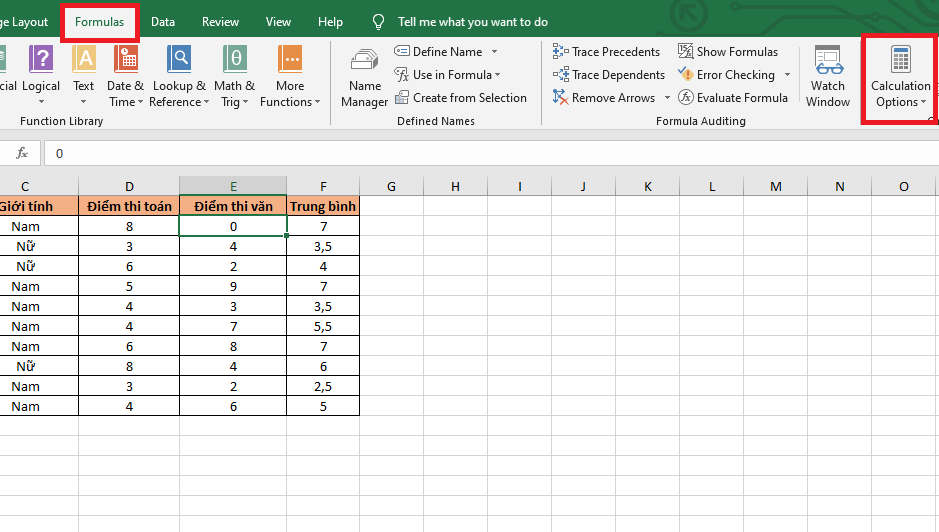Switch to the Data tab
The image size is (939, 532).
pyautogui.click(x=163, y=22)
